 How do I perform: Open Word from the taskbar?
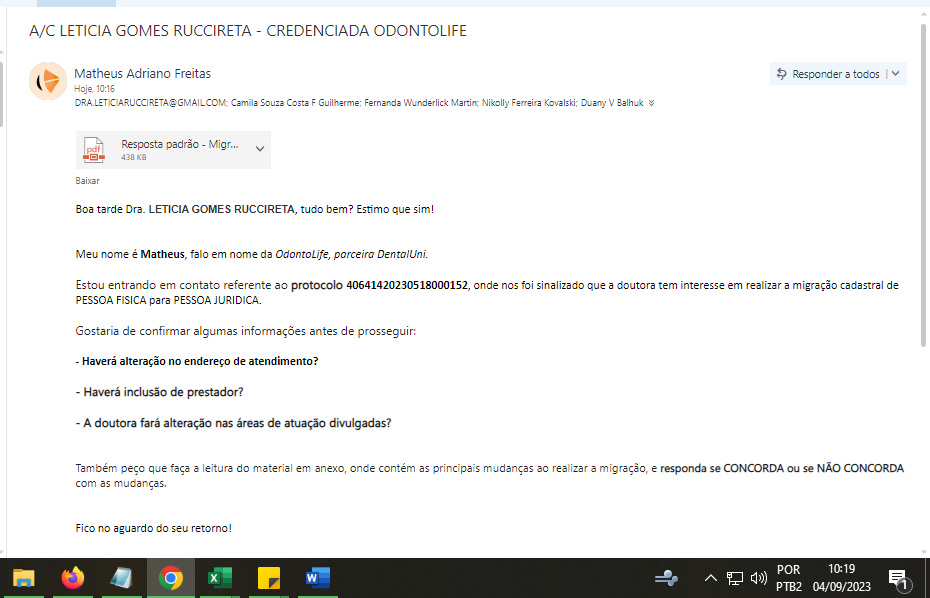pyautogui.click(x=318, y=578)
